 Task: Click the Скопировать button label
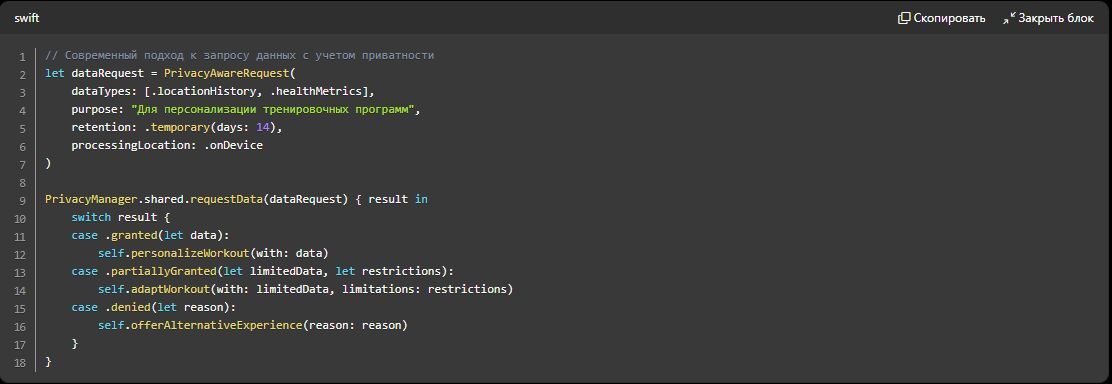(x=949, y=18)
